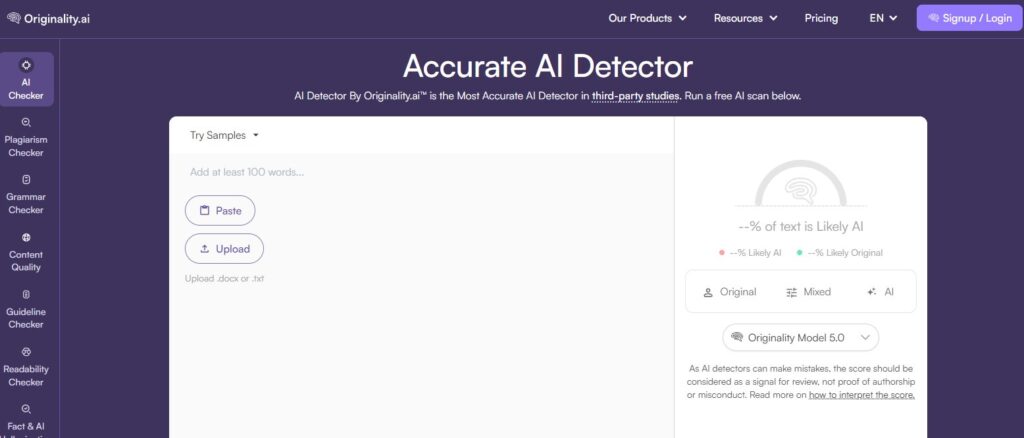The height and width of the screenshot is (438, 1024).
Task: Open the Readability Checker sidebar icon
Action: click(26, 352)
